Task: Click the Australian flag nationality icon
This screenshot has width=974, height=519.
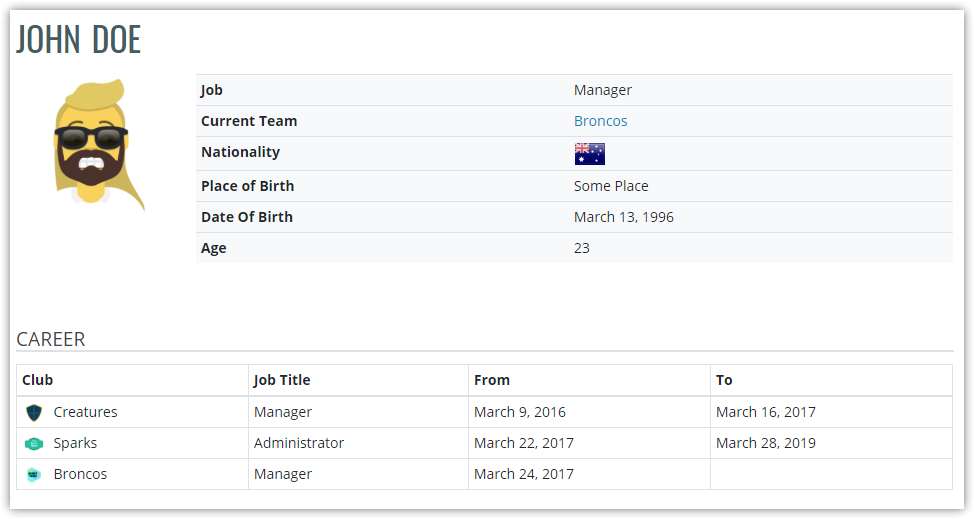Action: 589,153
